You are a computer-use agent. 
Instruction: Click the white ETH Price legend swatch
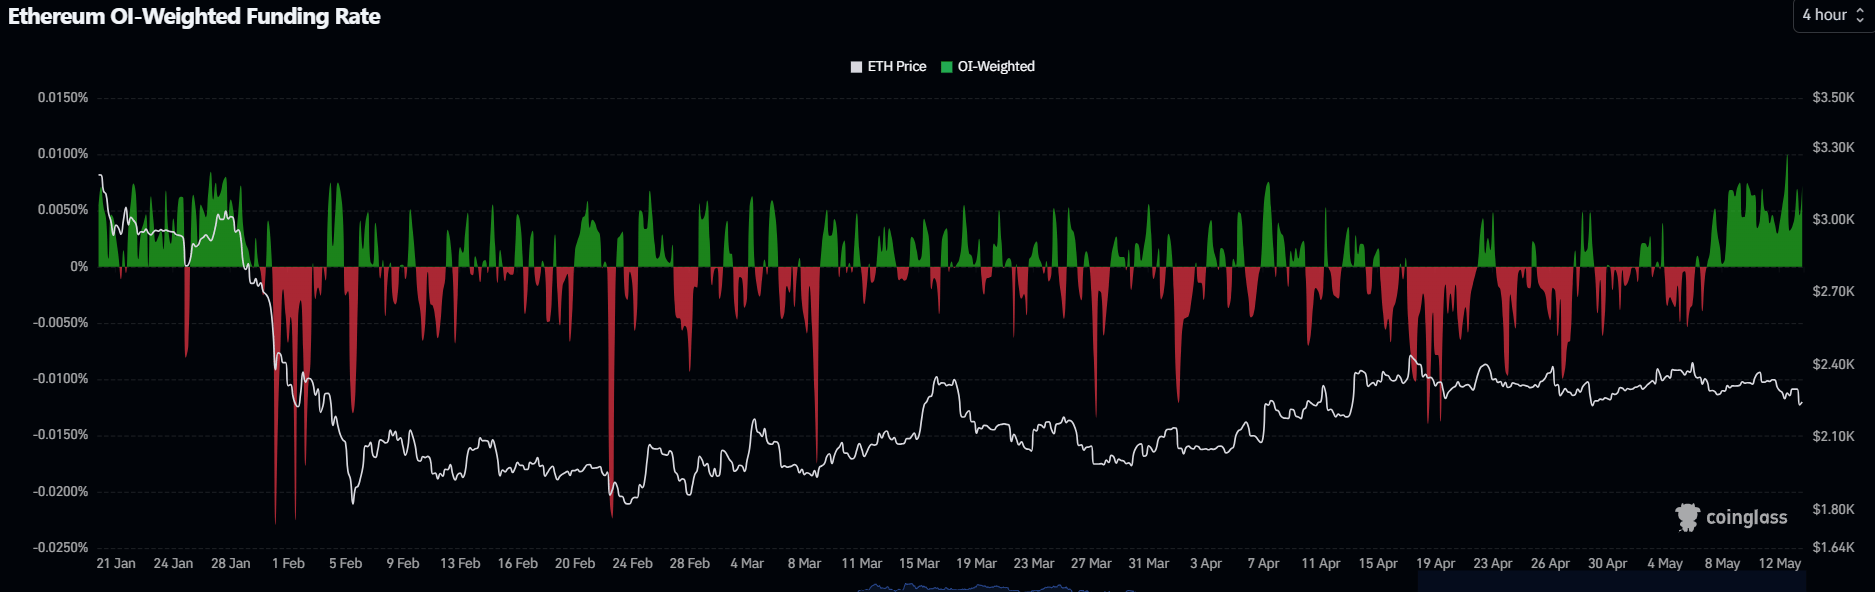pos(856,67)
